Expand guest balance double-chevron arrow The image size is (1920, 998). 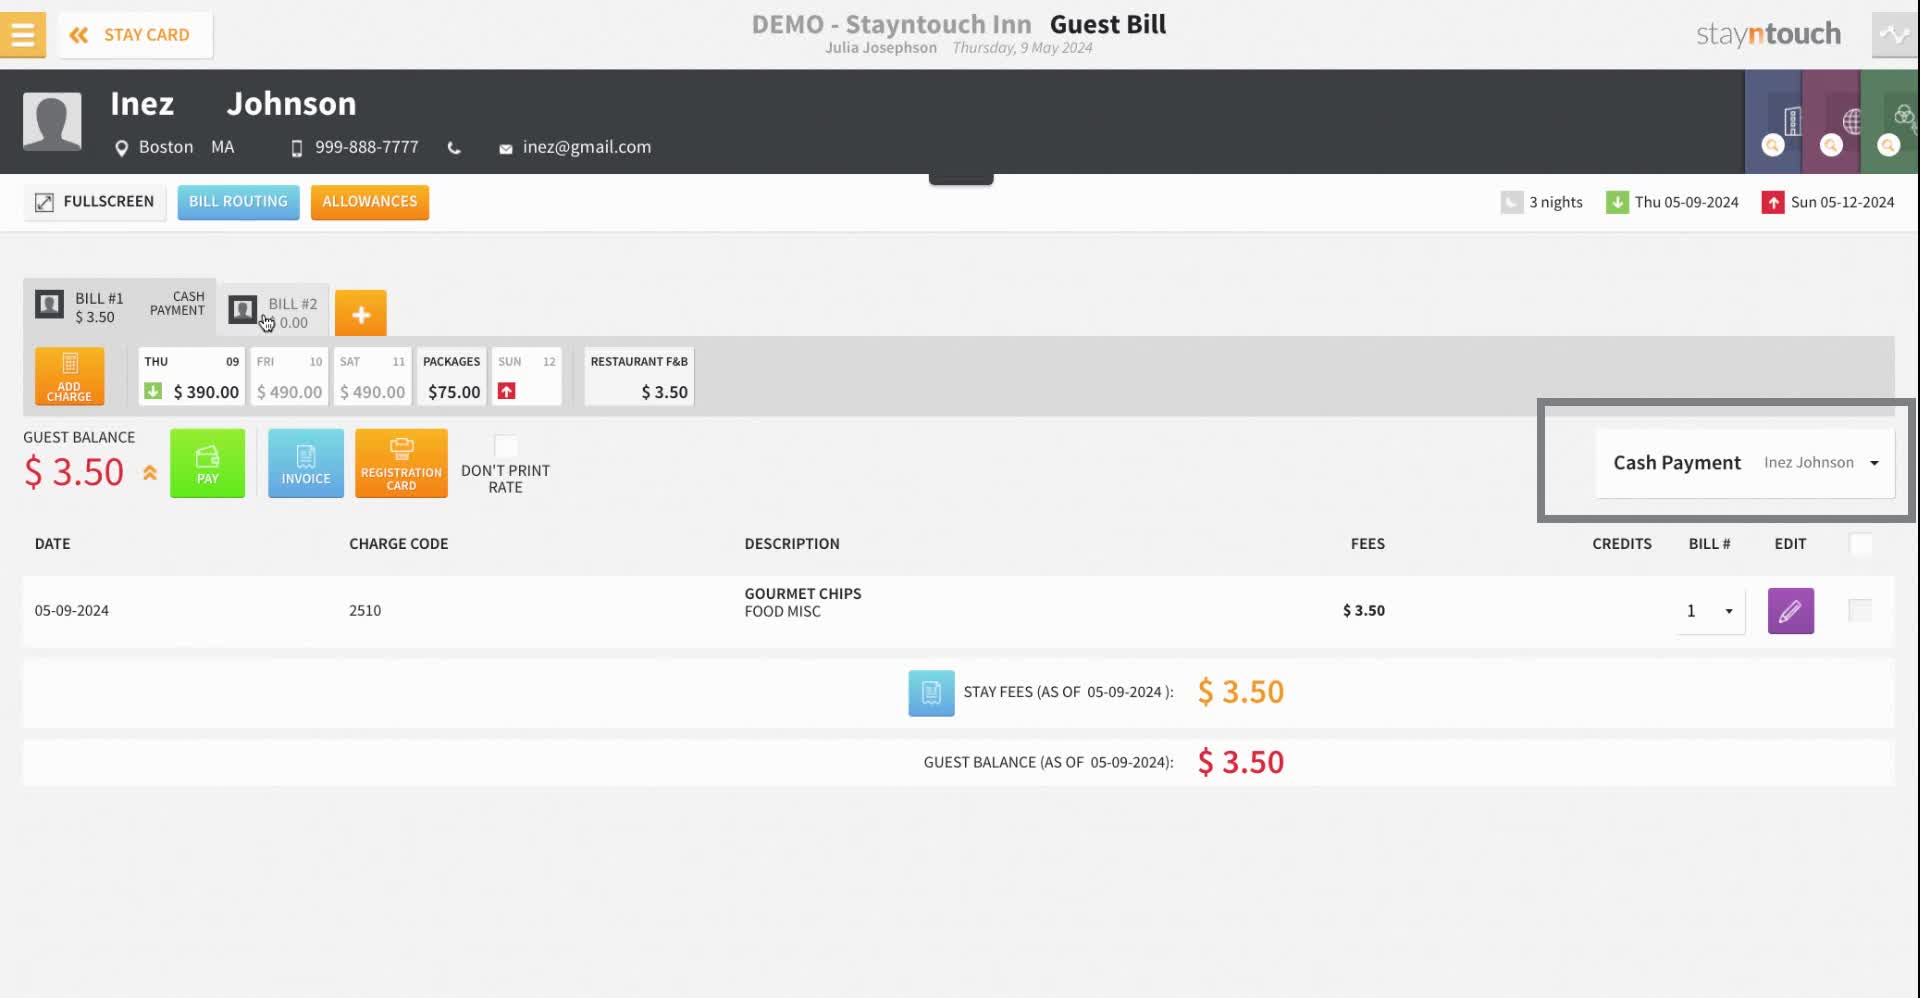tap(150, 473)
